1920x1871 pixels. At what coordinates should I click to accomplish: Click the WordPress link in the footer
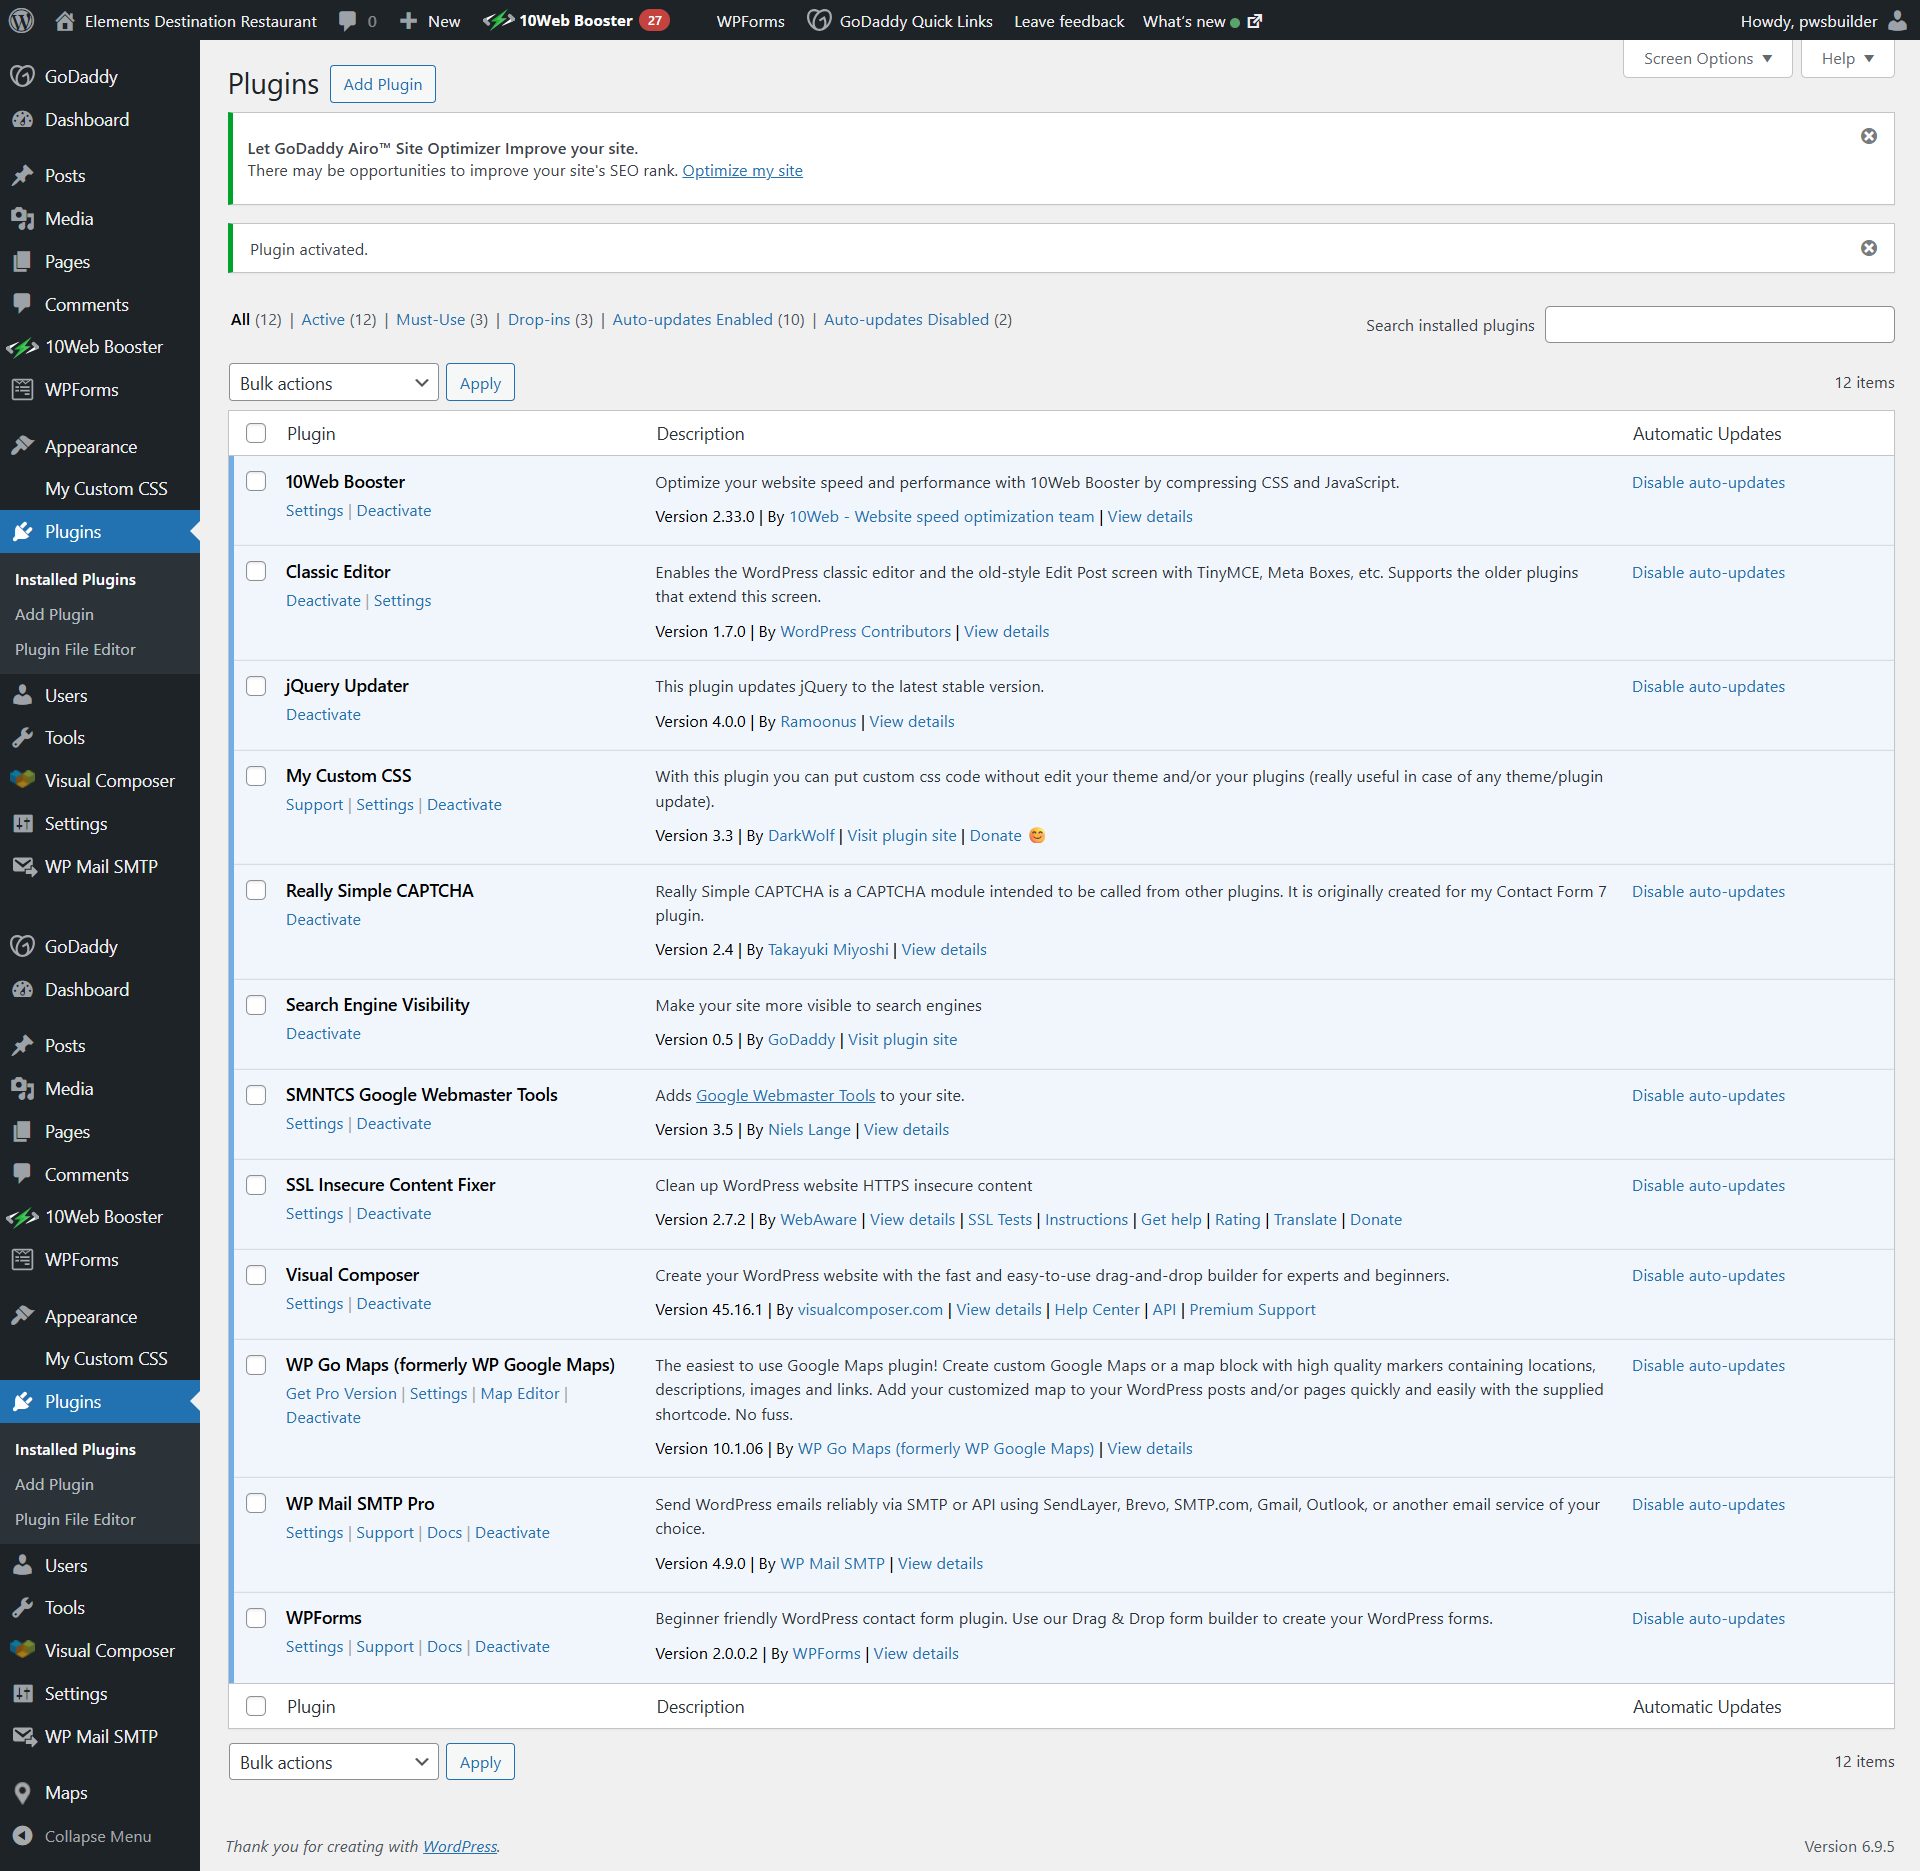[x=460, y=1846]
